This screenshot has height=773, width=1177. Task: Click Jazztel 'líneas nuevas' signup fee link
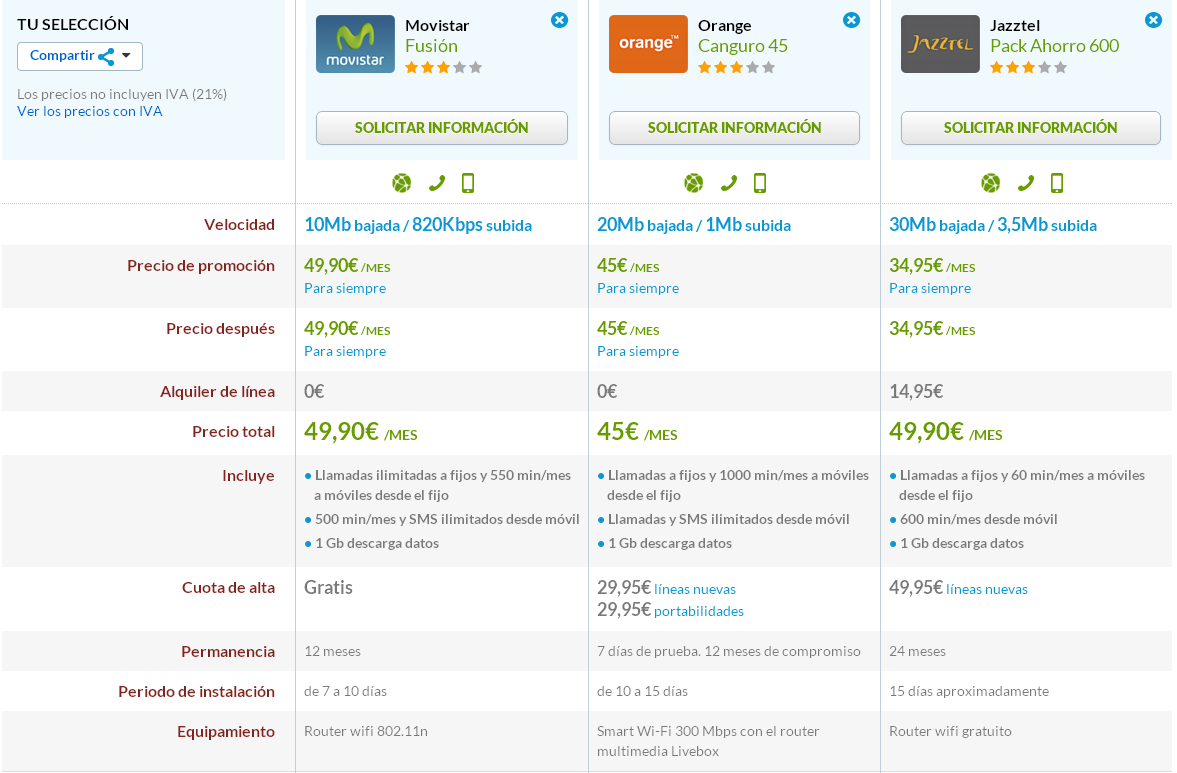tap(986, 589)
